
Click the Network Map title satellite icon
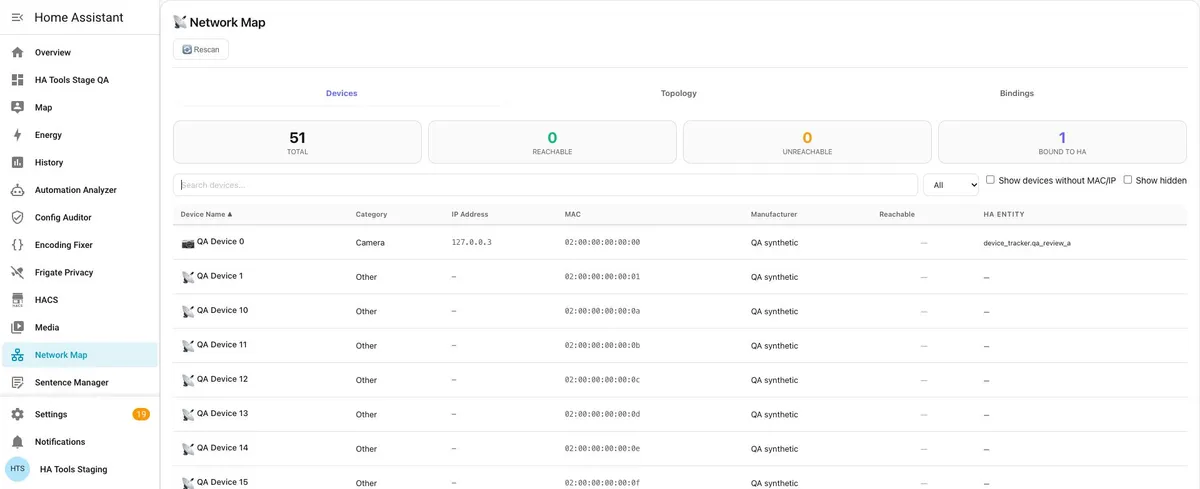click(180, 22)
